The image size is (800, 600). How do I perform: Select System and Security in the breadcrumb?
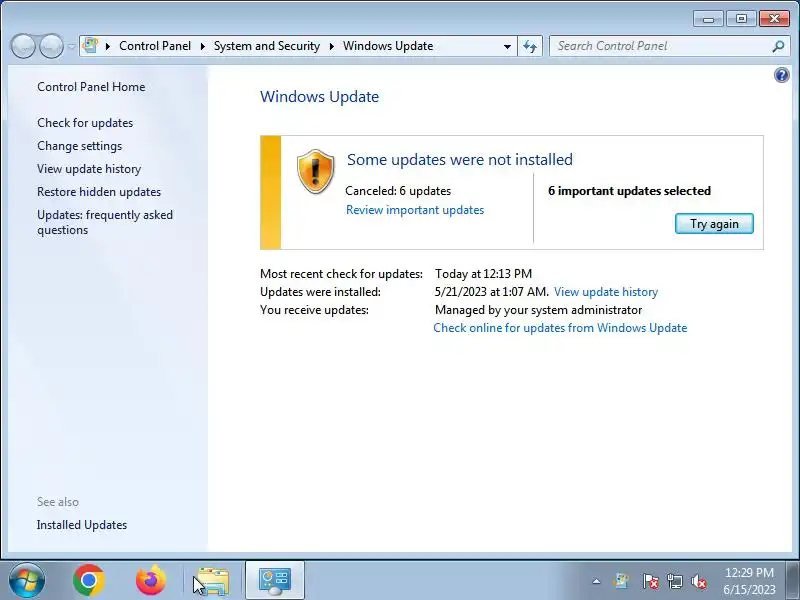click(266, 46)
